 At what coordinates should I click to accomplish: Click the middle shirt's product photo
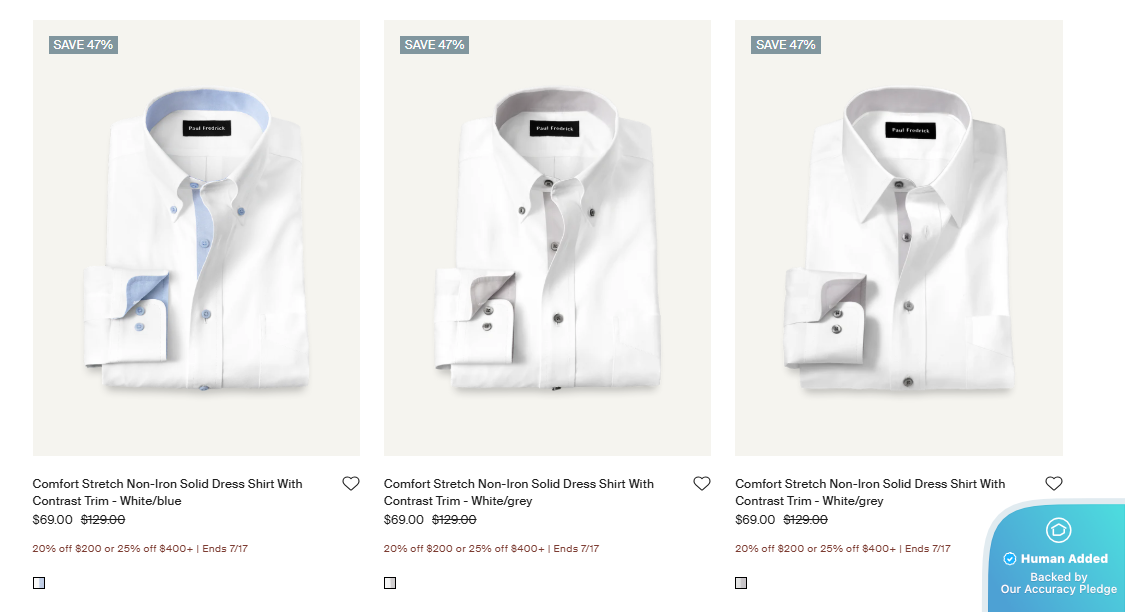pos(547,235)
